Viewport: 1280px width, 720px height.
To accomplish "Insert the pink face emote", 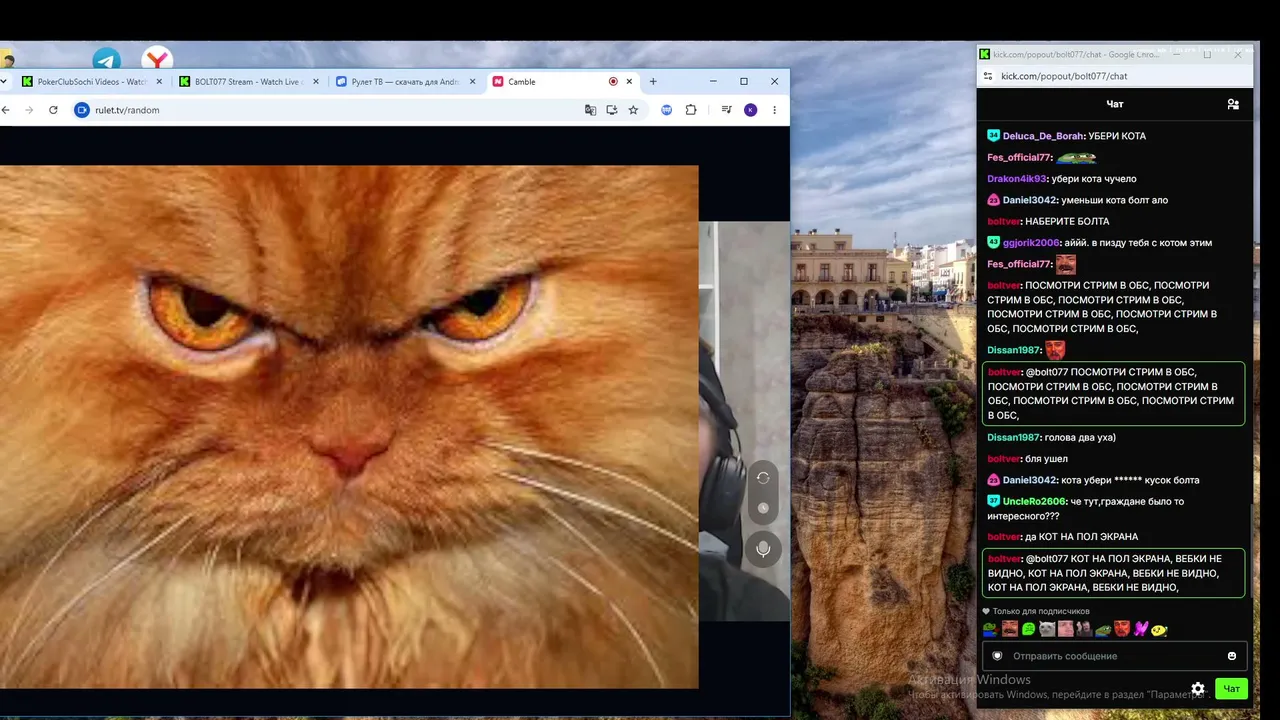I will (x=1066, y=630).
